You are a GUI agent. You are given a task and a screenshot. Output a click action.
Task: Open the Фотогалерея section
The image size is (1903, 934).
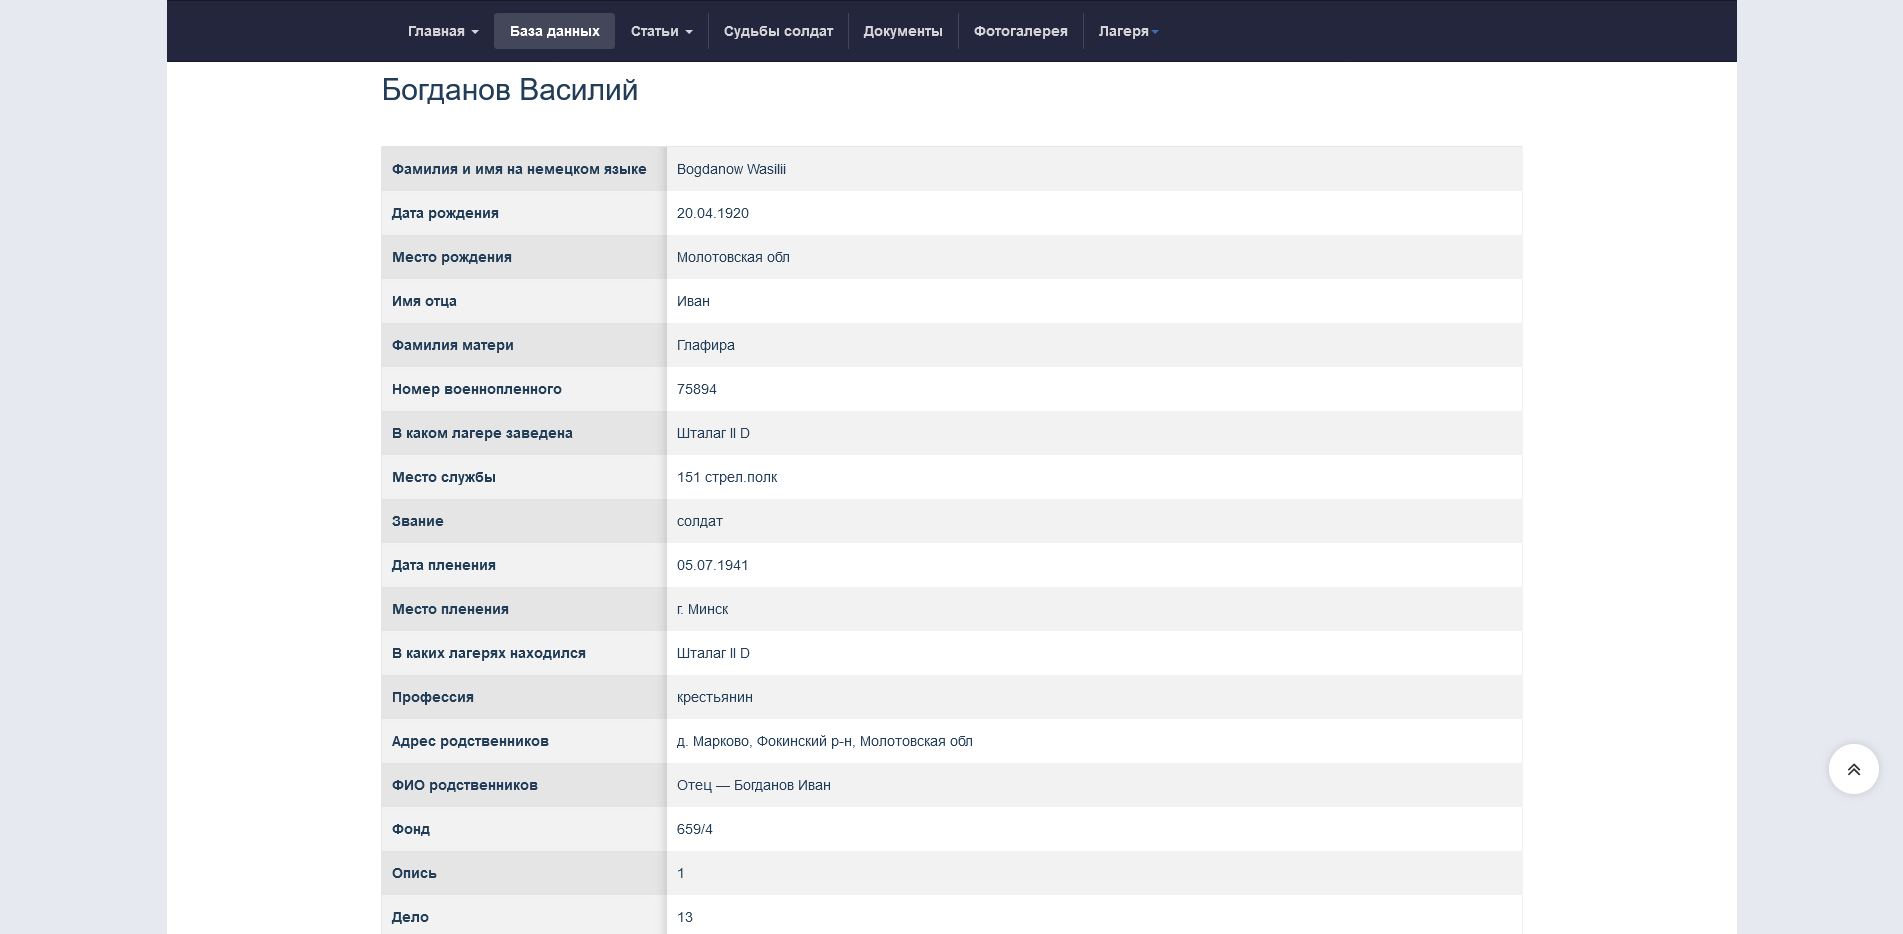pos(1020,31)
